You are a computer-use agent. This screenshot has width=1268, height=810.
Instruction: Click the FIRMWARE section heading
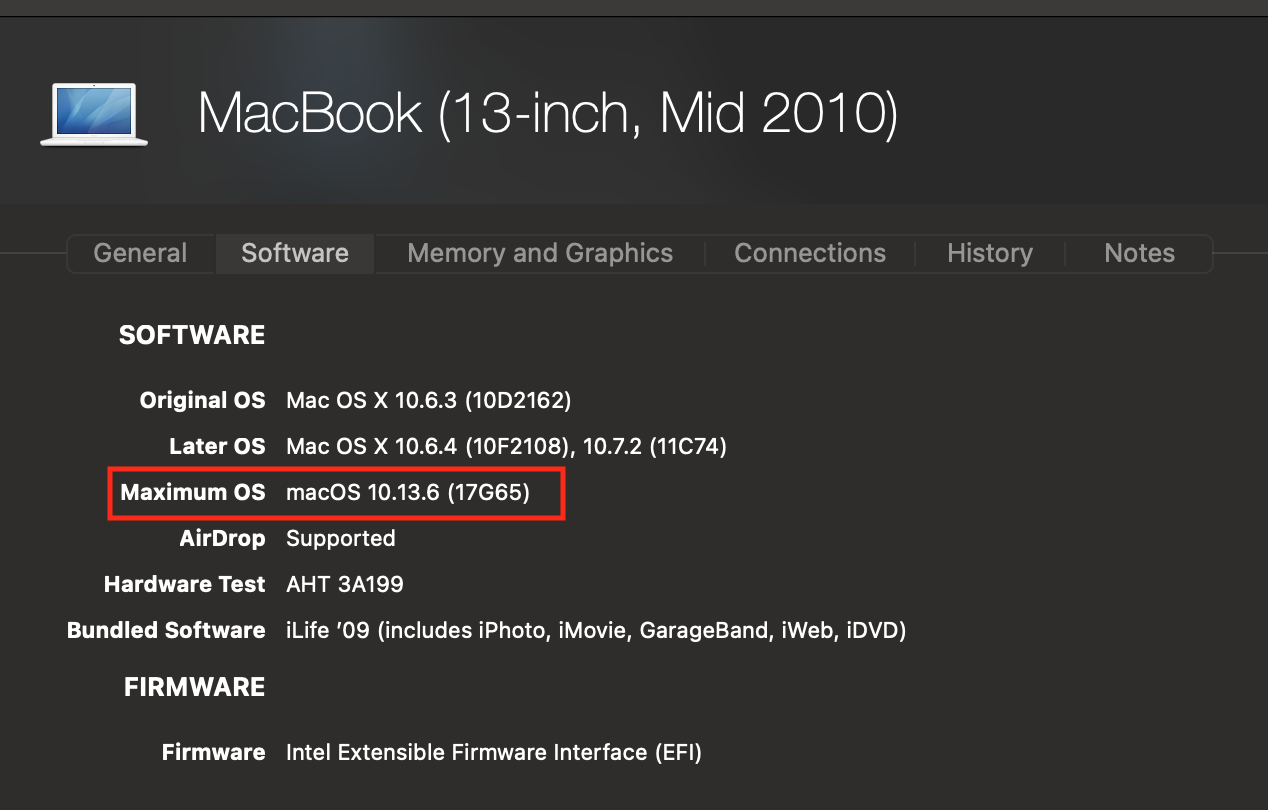click(x=195, y=687)
